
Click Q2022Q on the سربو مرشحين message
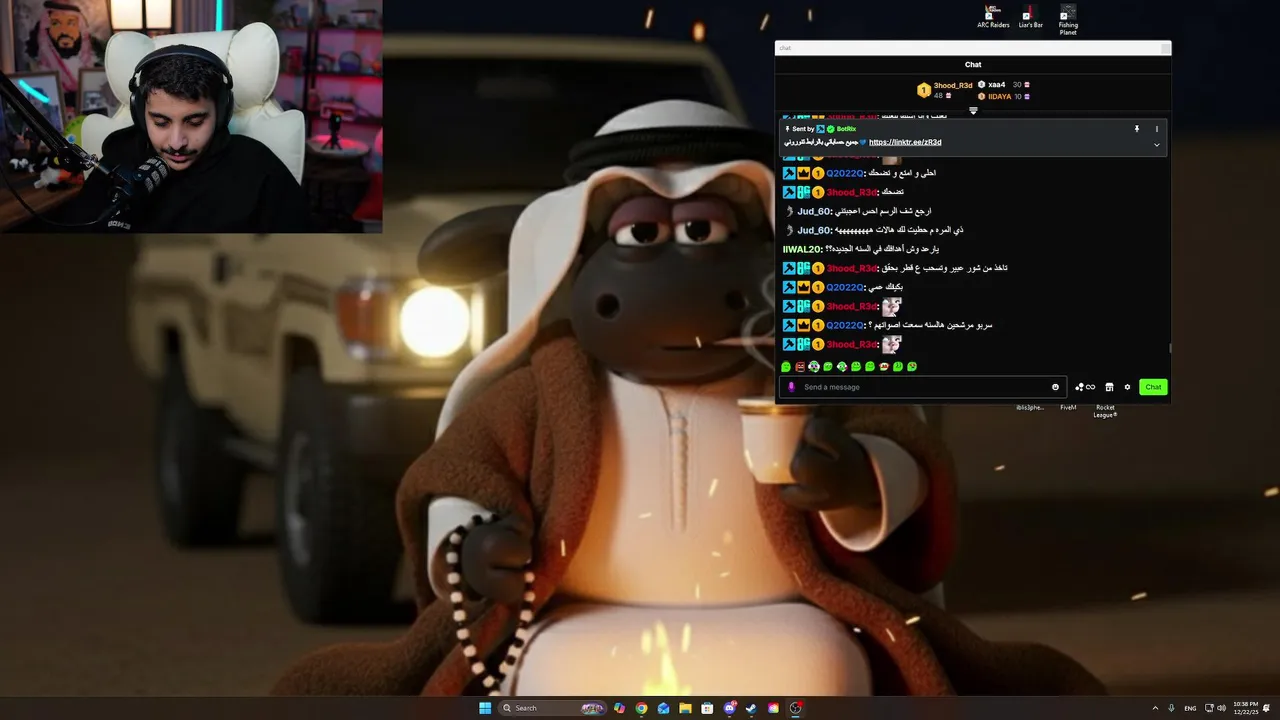[846, 325]
